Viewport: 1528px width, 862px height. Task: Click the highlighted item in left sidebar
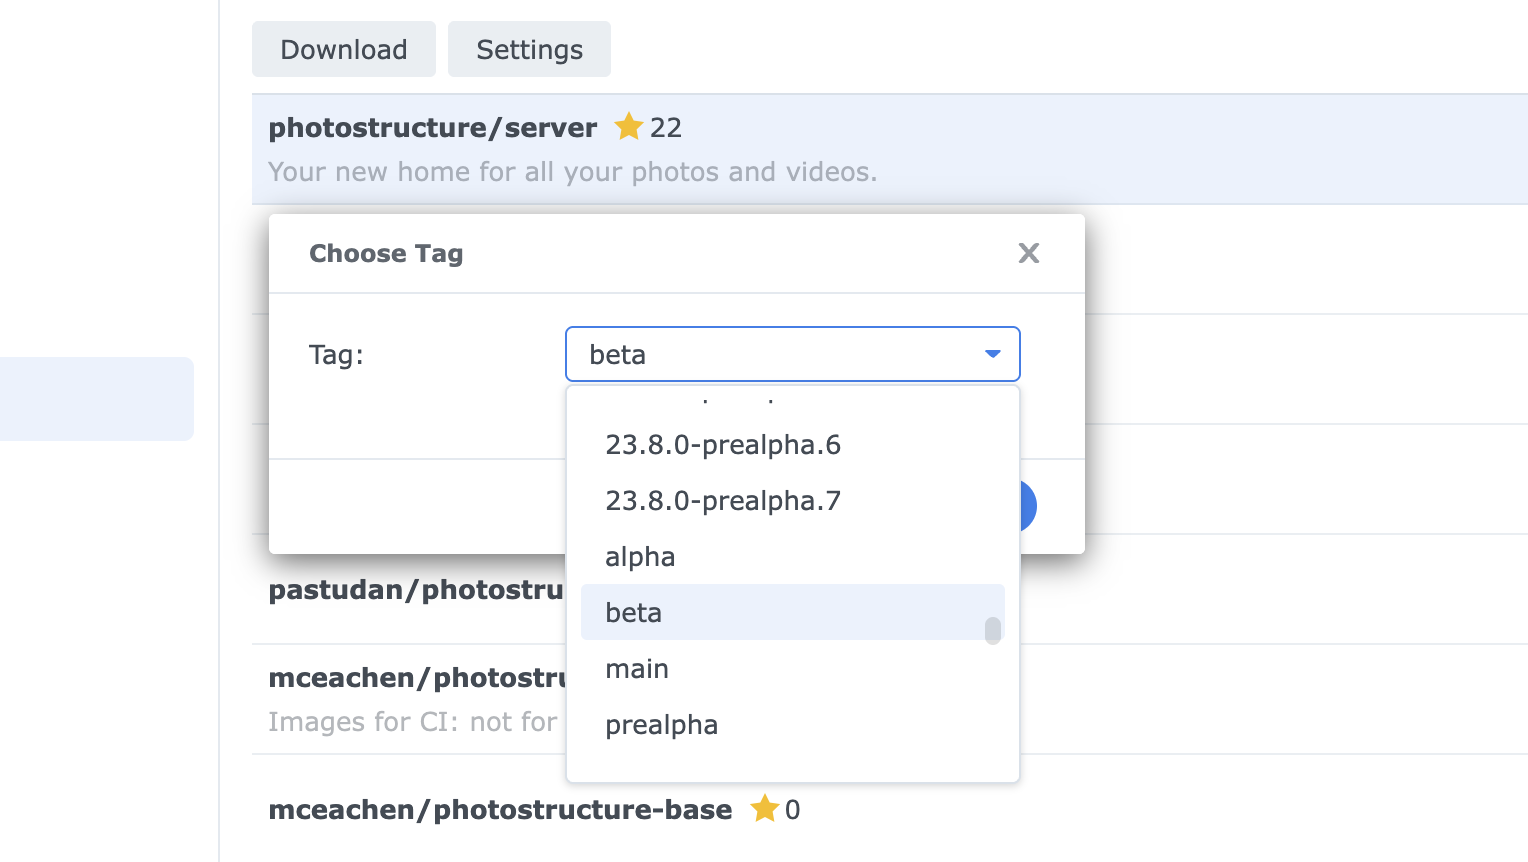(96, 398)
